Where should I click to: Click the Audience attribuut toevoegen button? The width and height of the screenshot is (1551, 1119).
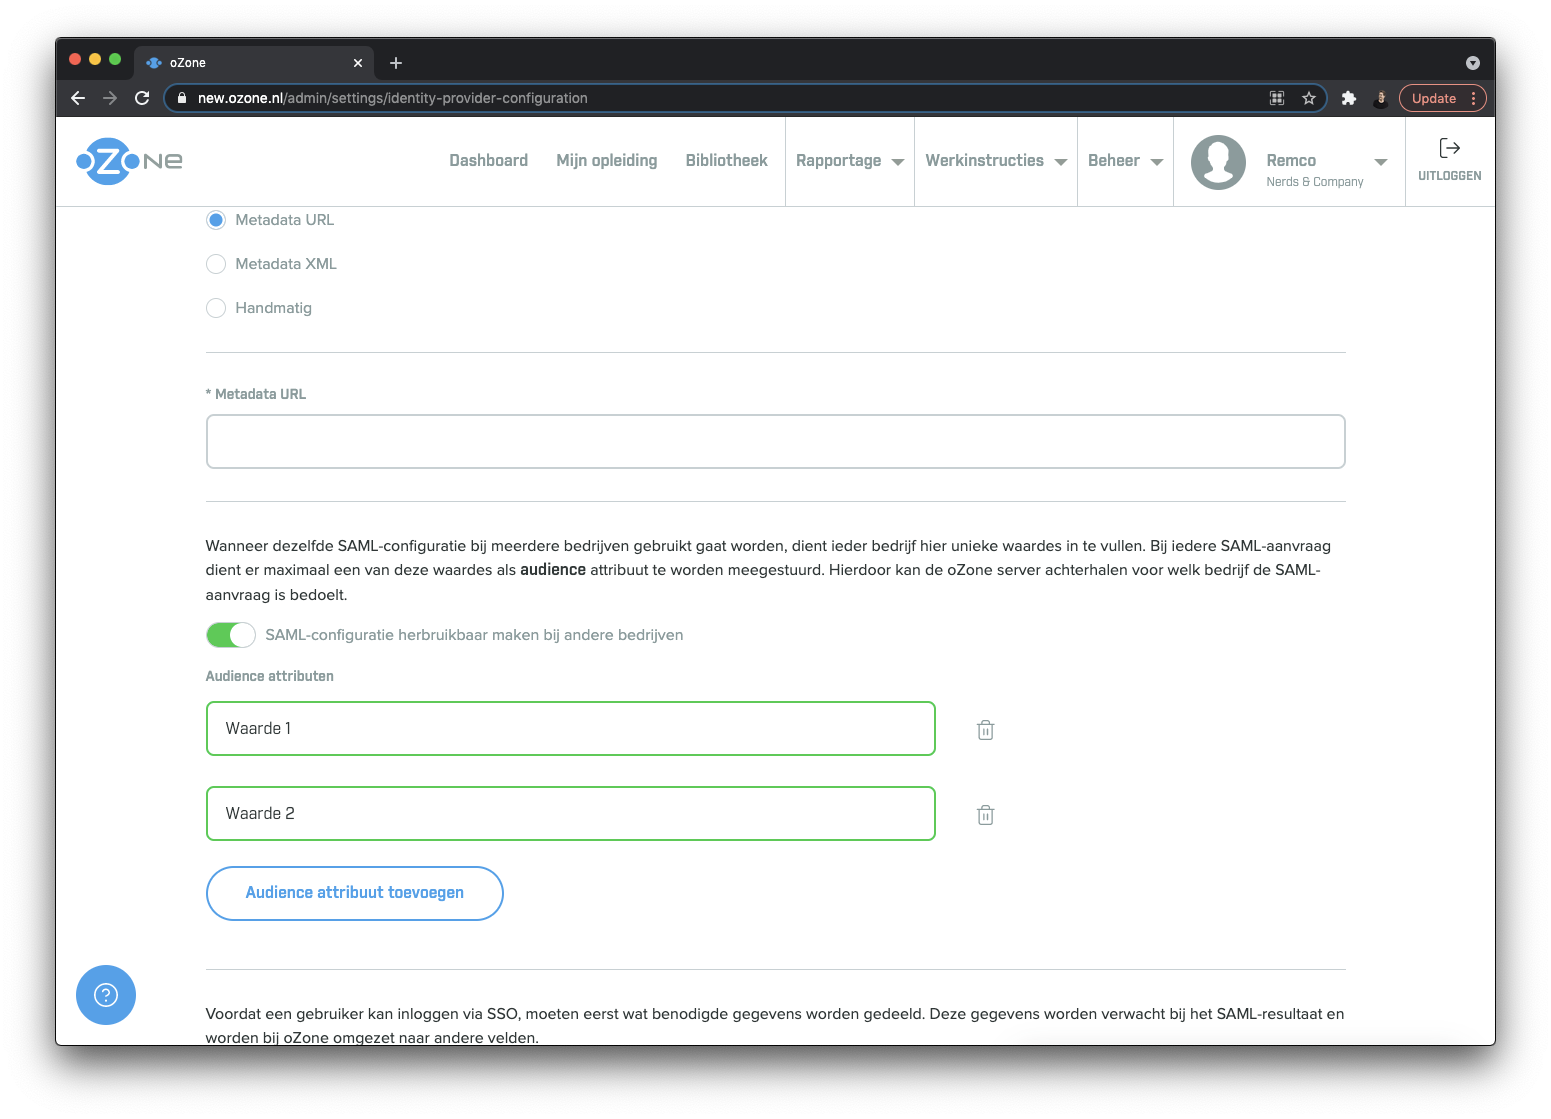coord(354,892)
